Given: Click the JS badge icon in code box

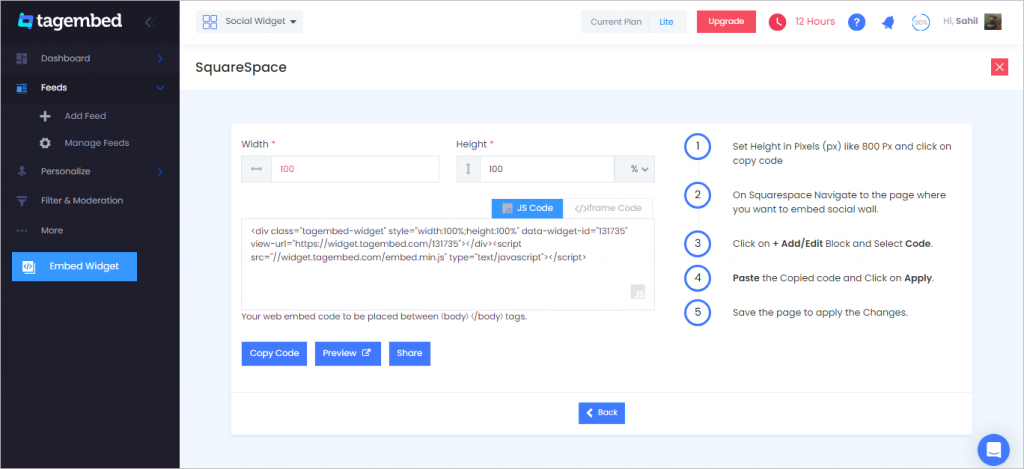Looking at the screenshot, I should pyautogui.click(x=638, y=292).
